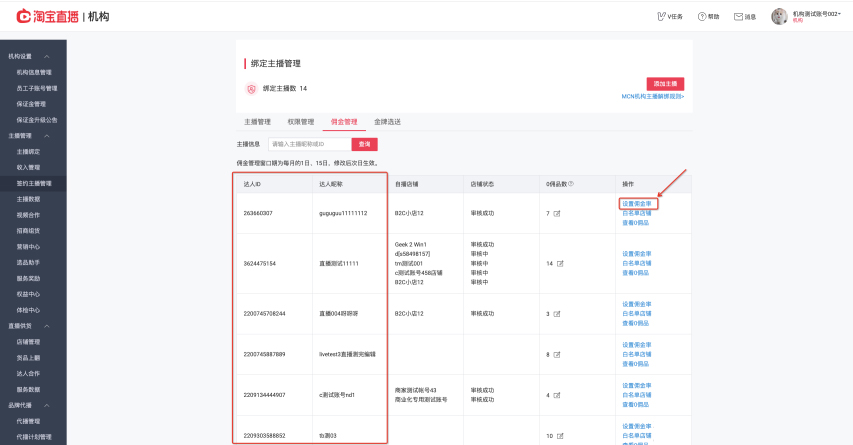Viewport: 853px width, 445px height.
Task: Open 员工子账号管理 in sidebar
Action: click(36, 88)
